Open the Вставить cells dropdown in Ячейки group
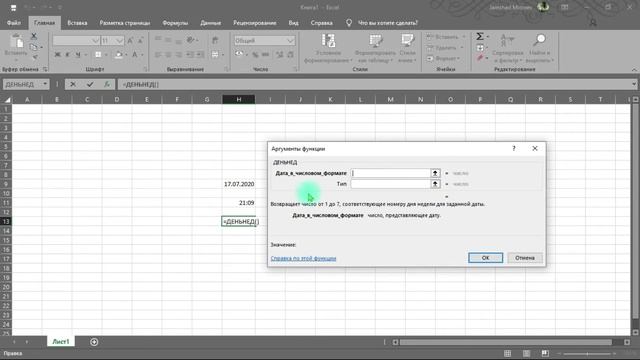This screenshot has height=360, width=640. click(x=446, y=37)
